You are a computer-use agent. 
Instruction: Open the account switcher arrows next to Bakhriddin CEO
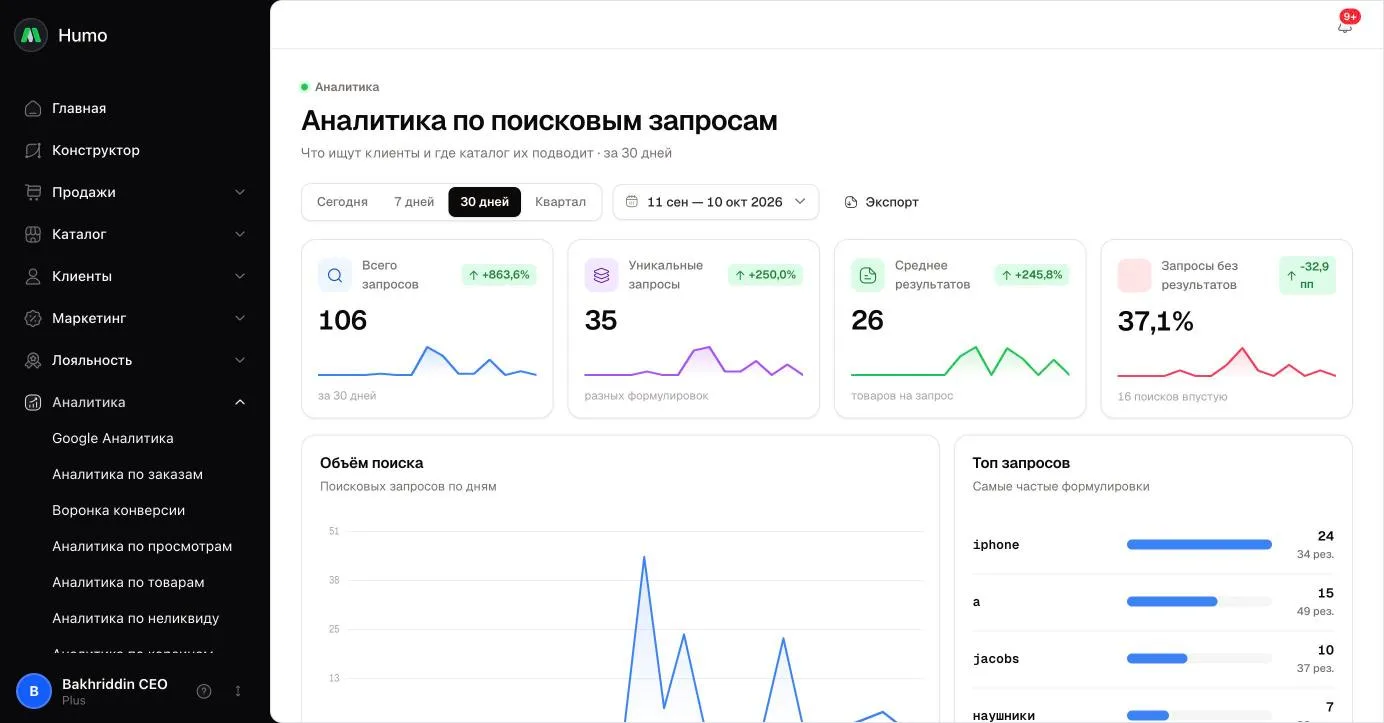[238, 691]
